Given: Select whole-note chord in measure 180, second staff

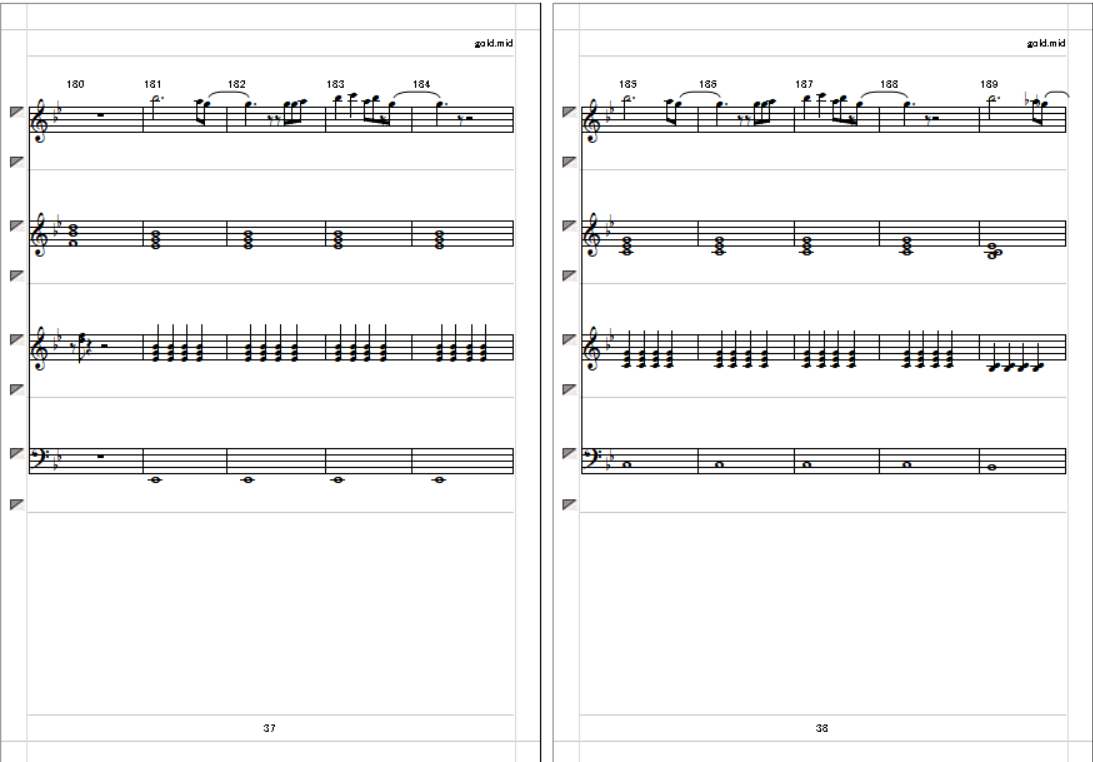Looking at the screenshot, I should pos(73,235).
